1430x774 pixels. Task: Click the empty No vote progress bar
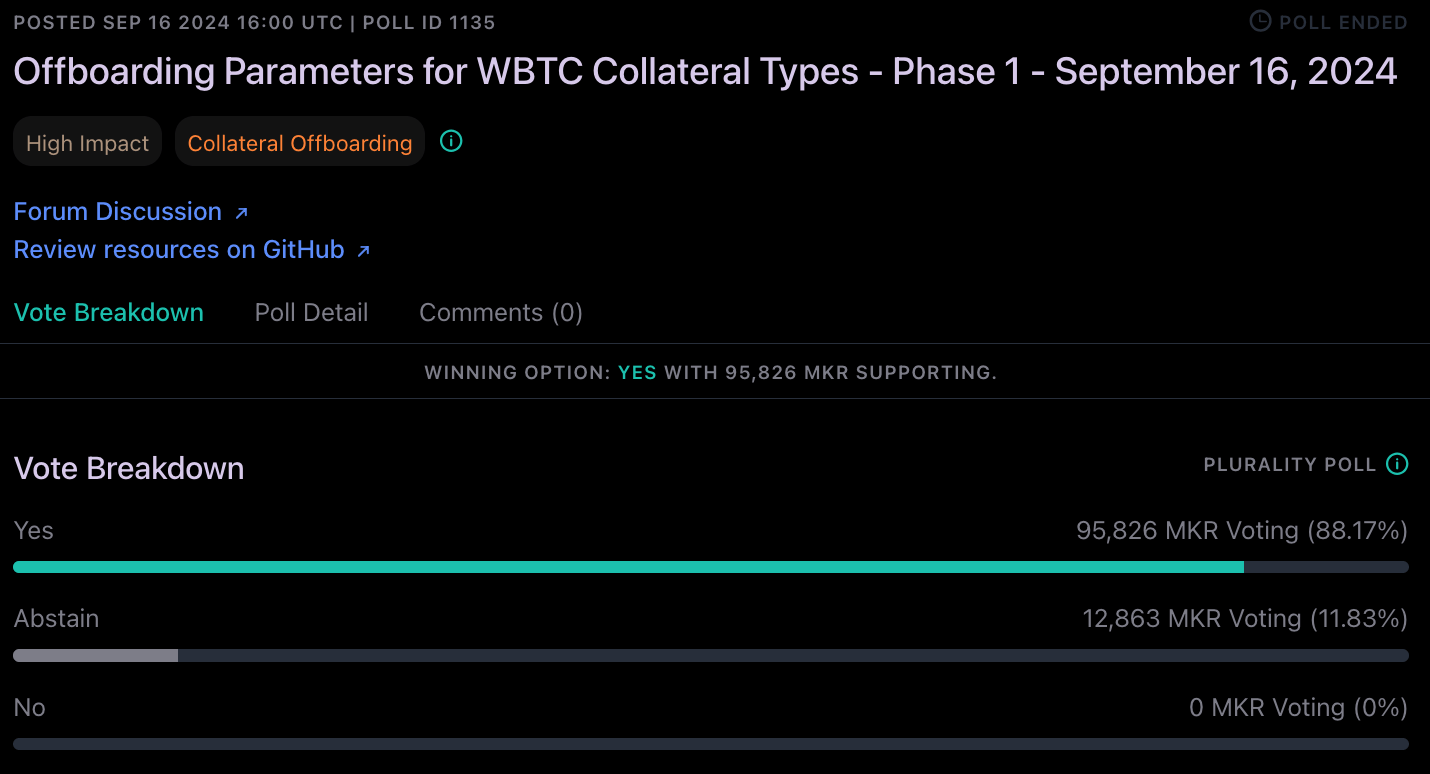(710, 744)
